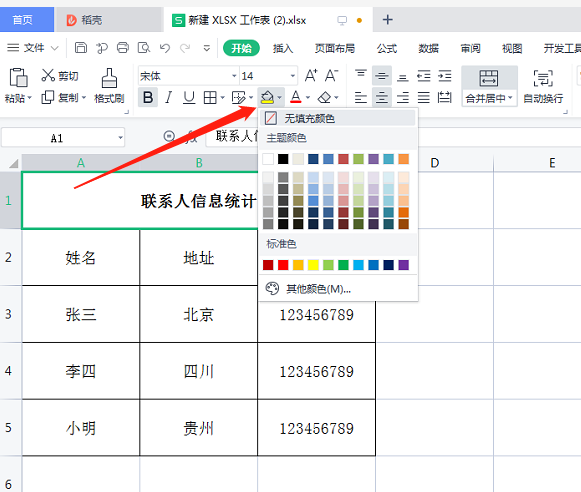The height and width of the screenshot is (492, 581).
Task: Switch to the 数据 ribbon tab
Action: coord(429,48)
